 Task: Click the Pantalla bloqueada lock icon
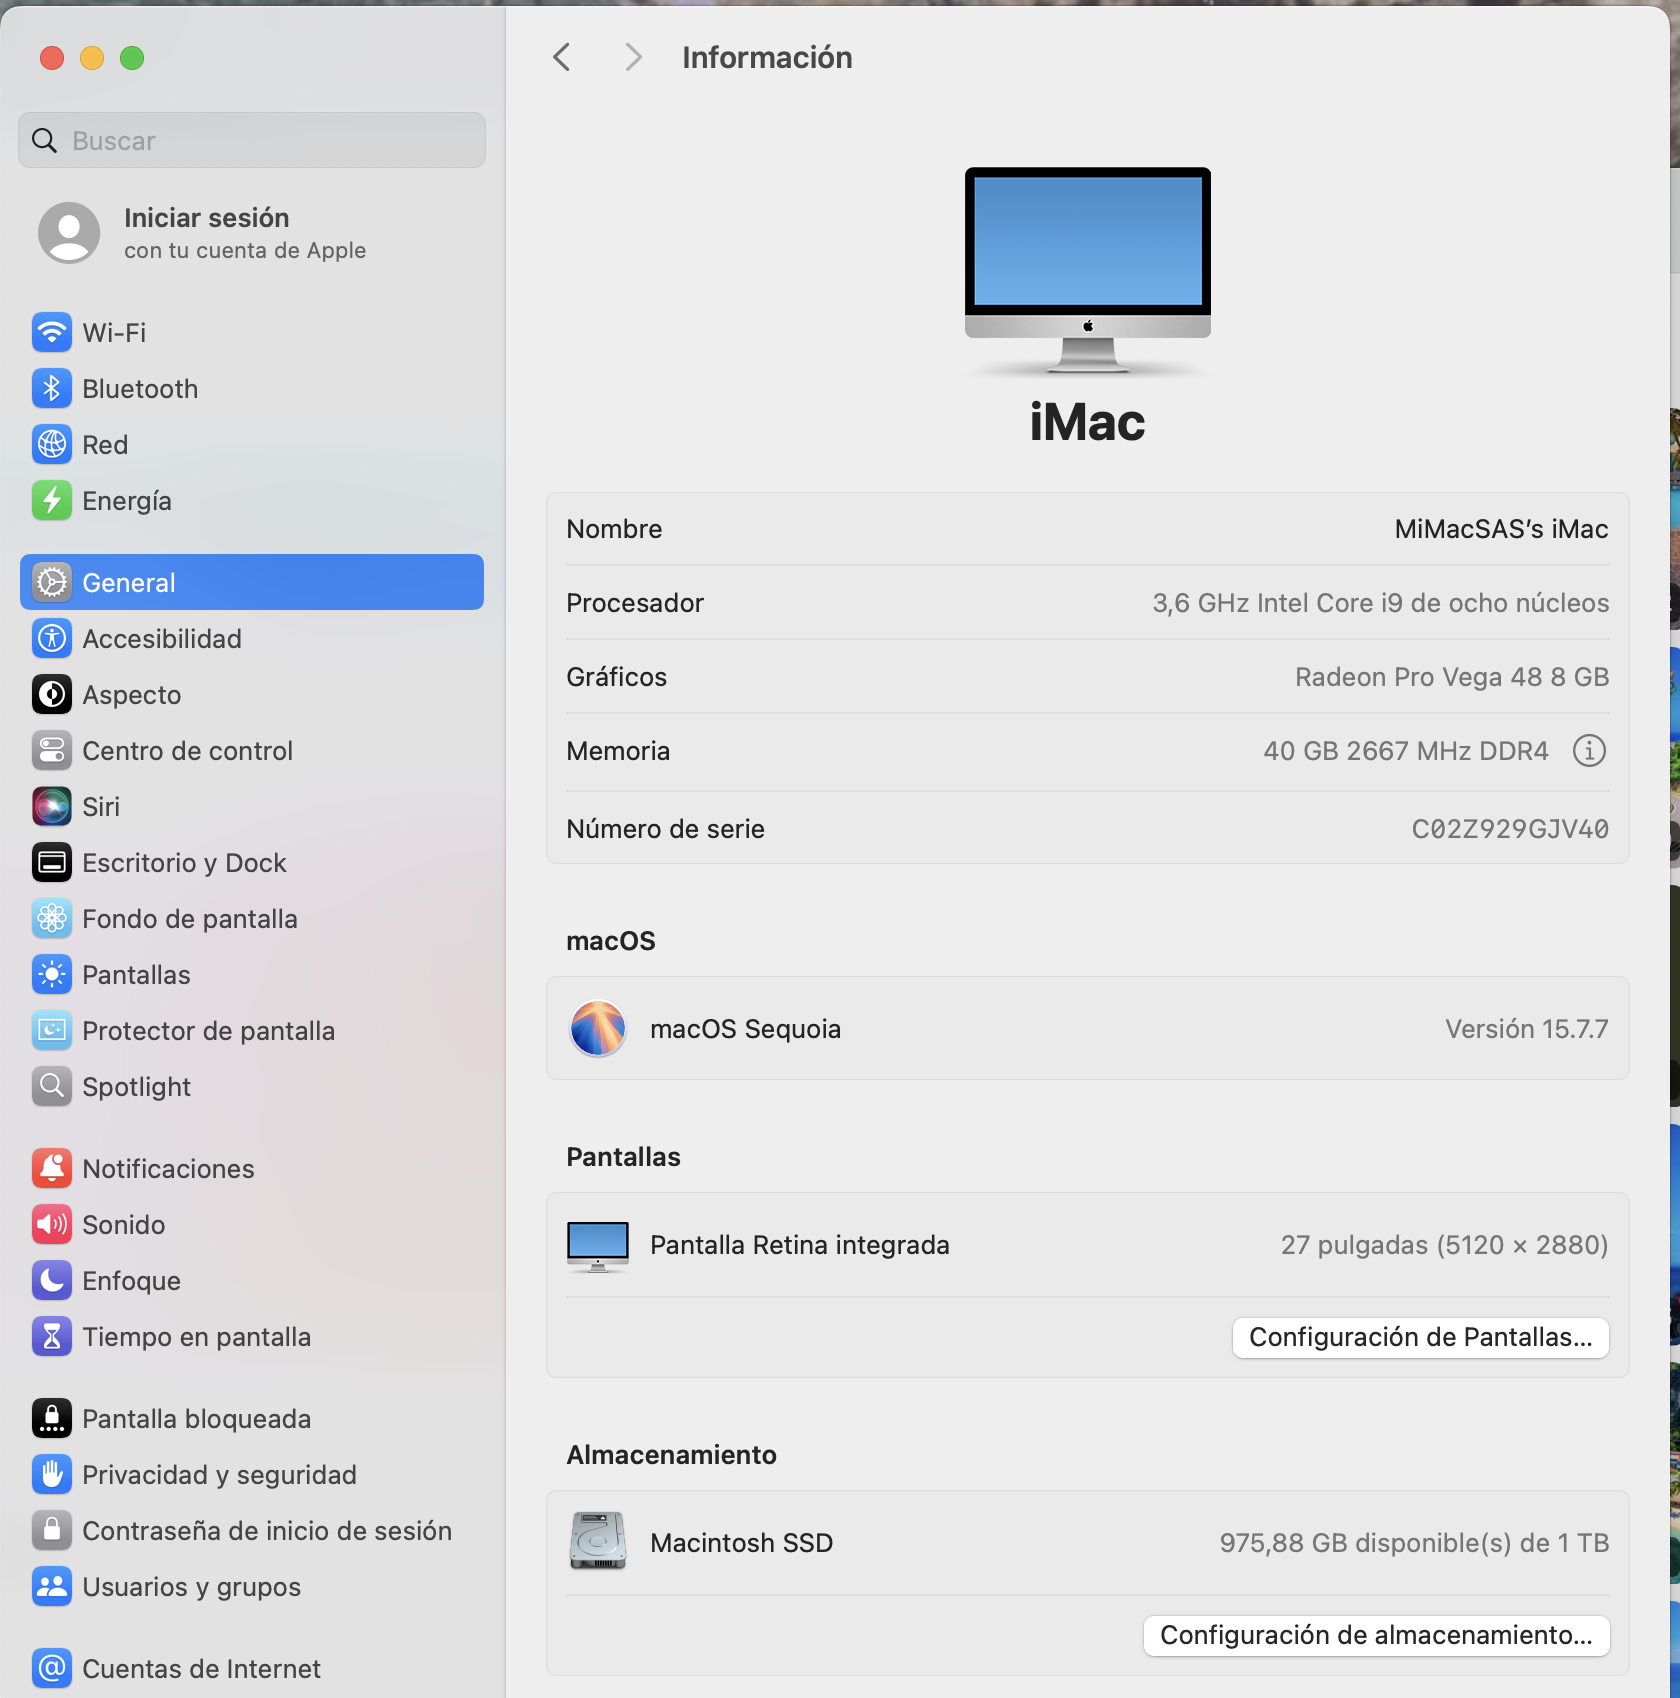[x=52, y=1419]
